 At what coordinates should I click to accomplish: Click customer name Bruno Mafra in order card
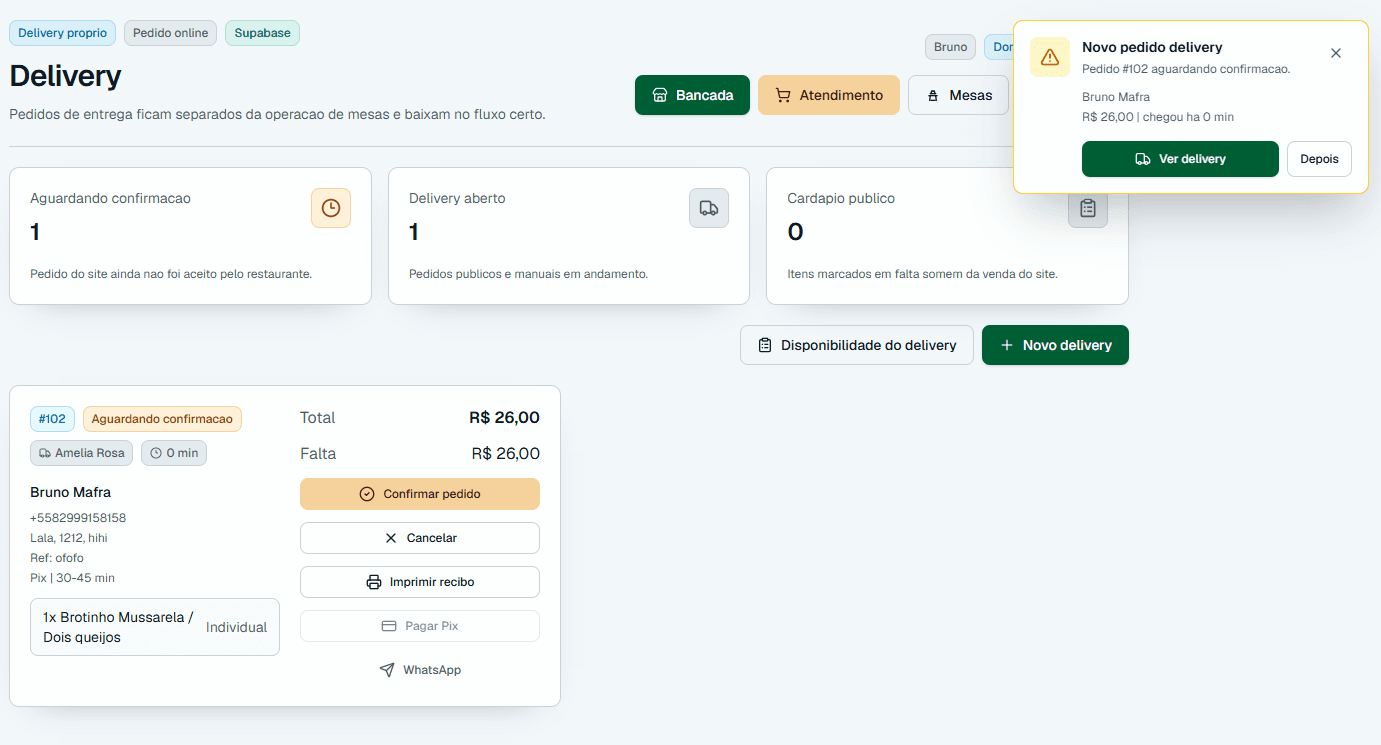(71, 492)
